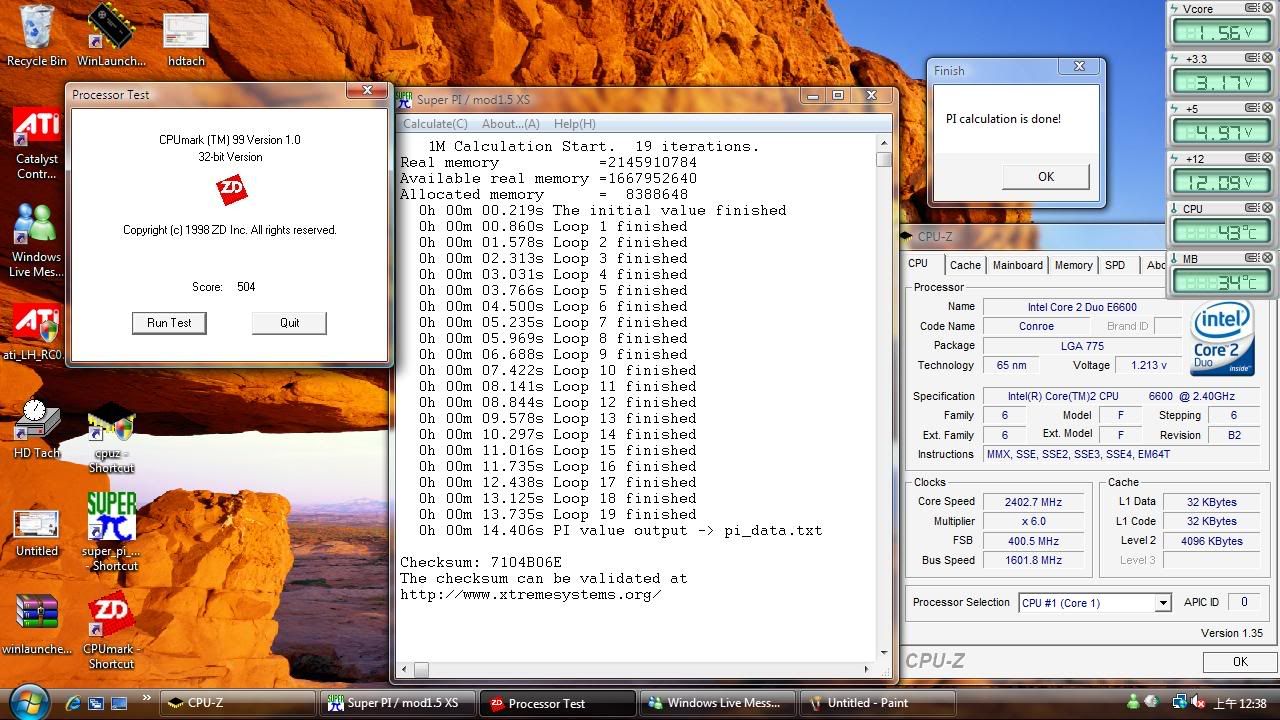Viewport: 1280px width, 720px height.
Task: Close the CPU temperature gadget
Action: click(x=1267, y=208)
